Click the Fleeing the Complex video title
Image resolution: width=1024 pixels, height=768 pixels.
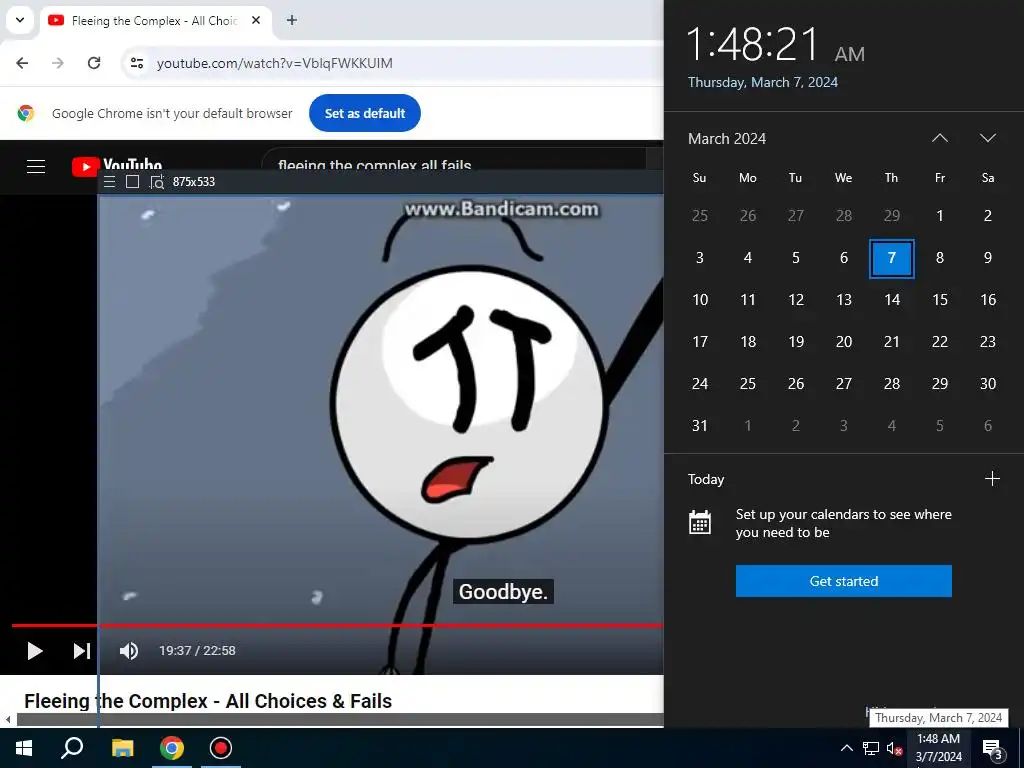click(208, 701)
